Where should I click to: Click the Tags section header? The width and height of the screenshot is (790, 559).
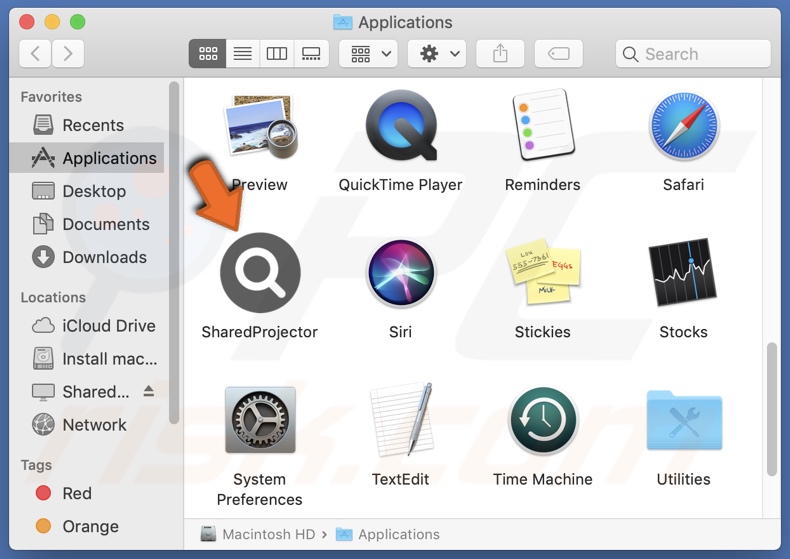[36, 465]
